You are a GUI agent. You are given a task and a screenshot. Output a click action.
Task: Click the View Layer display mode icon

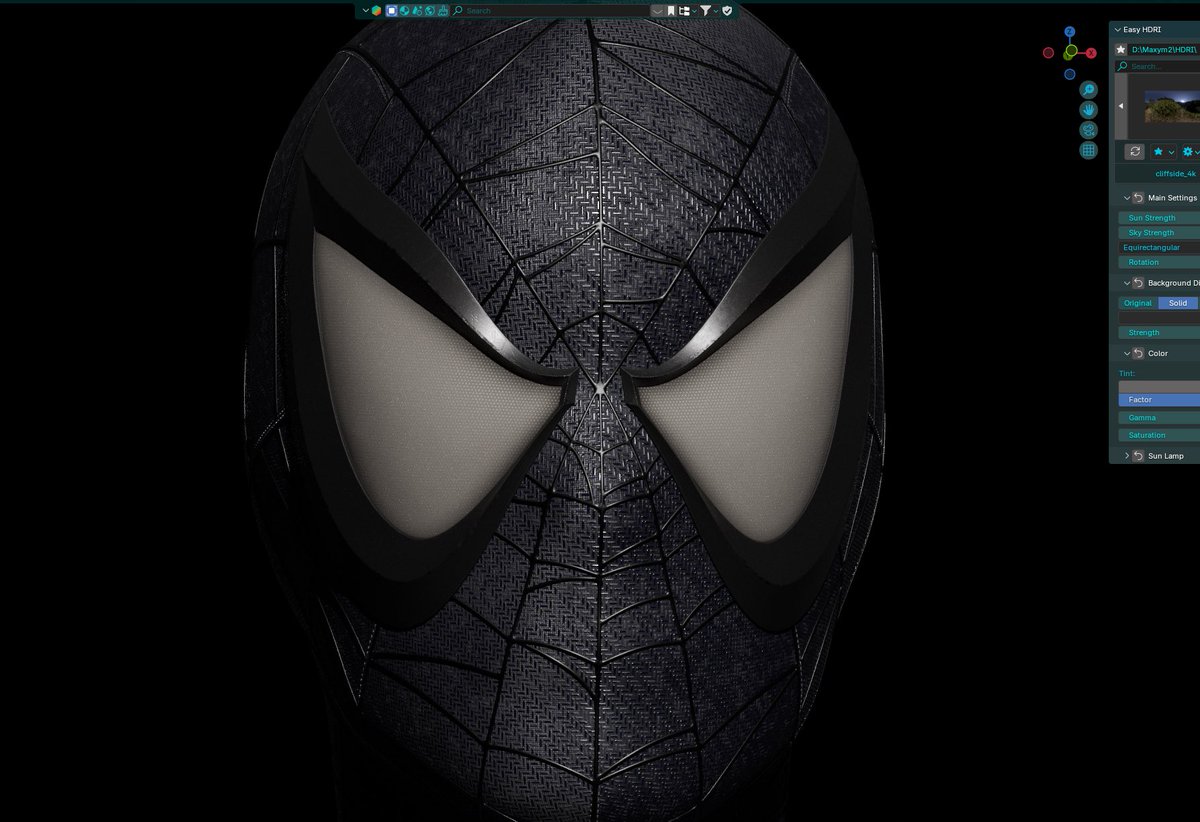376,10
